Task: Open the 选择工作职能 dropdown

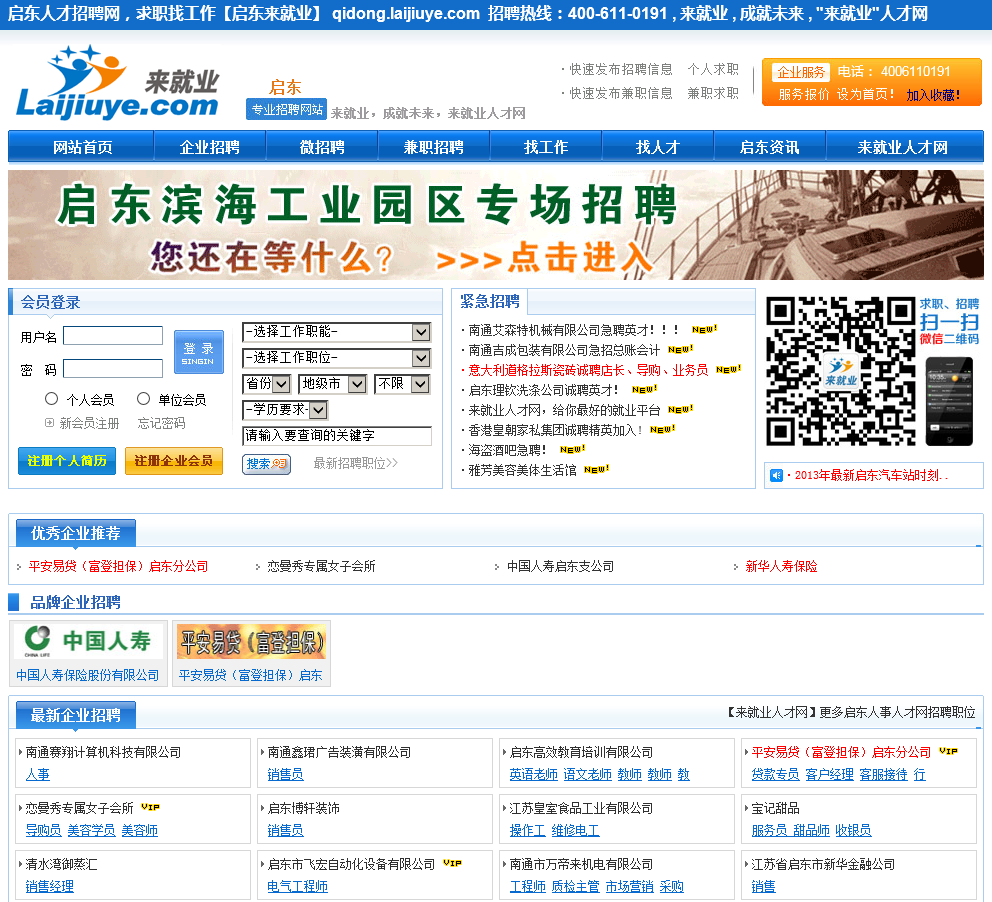Action: pos(337,332)
